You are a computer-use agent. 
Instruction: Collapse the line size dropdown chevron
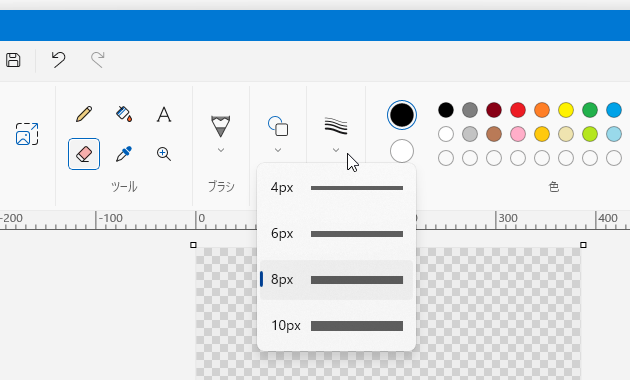pos(336,150)
